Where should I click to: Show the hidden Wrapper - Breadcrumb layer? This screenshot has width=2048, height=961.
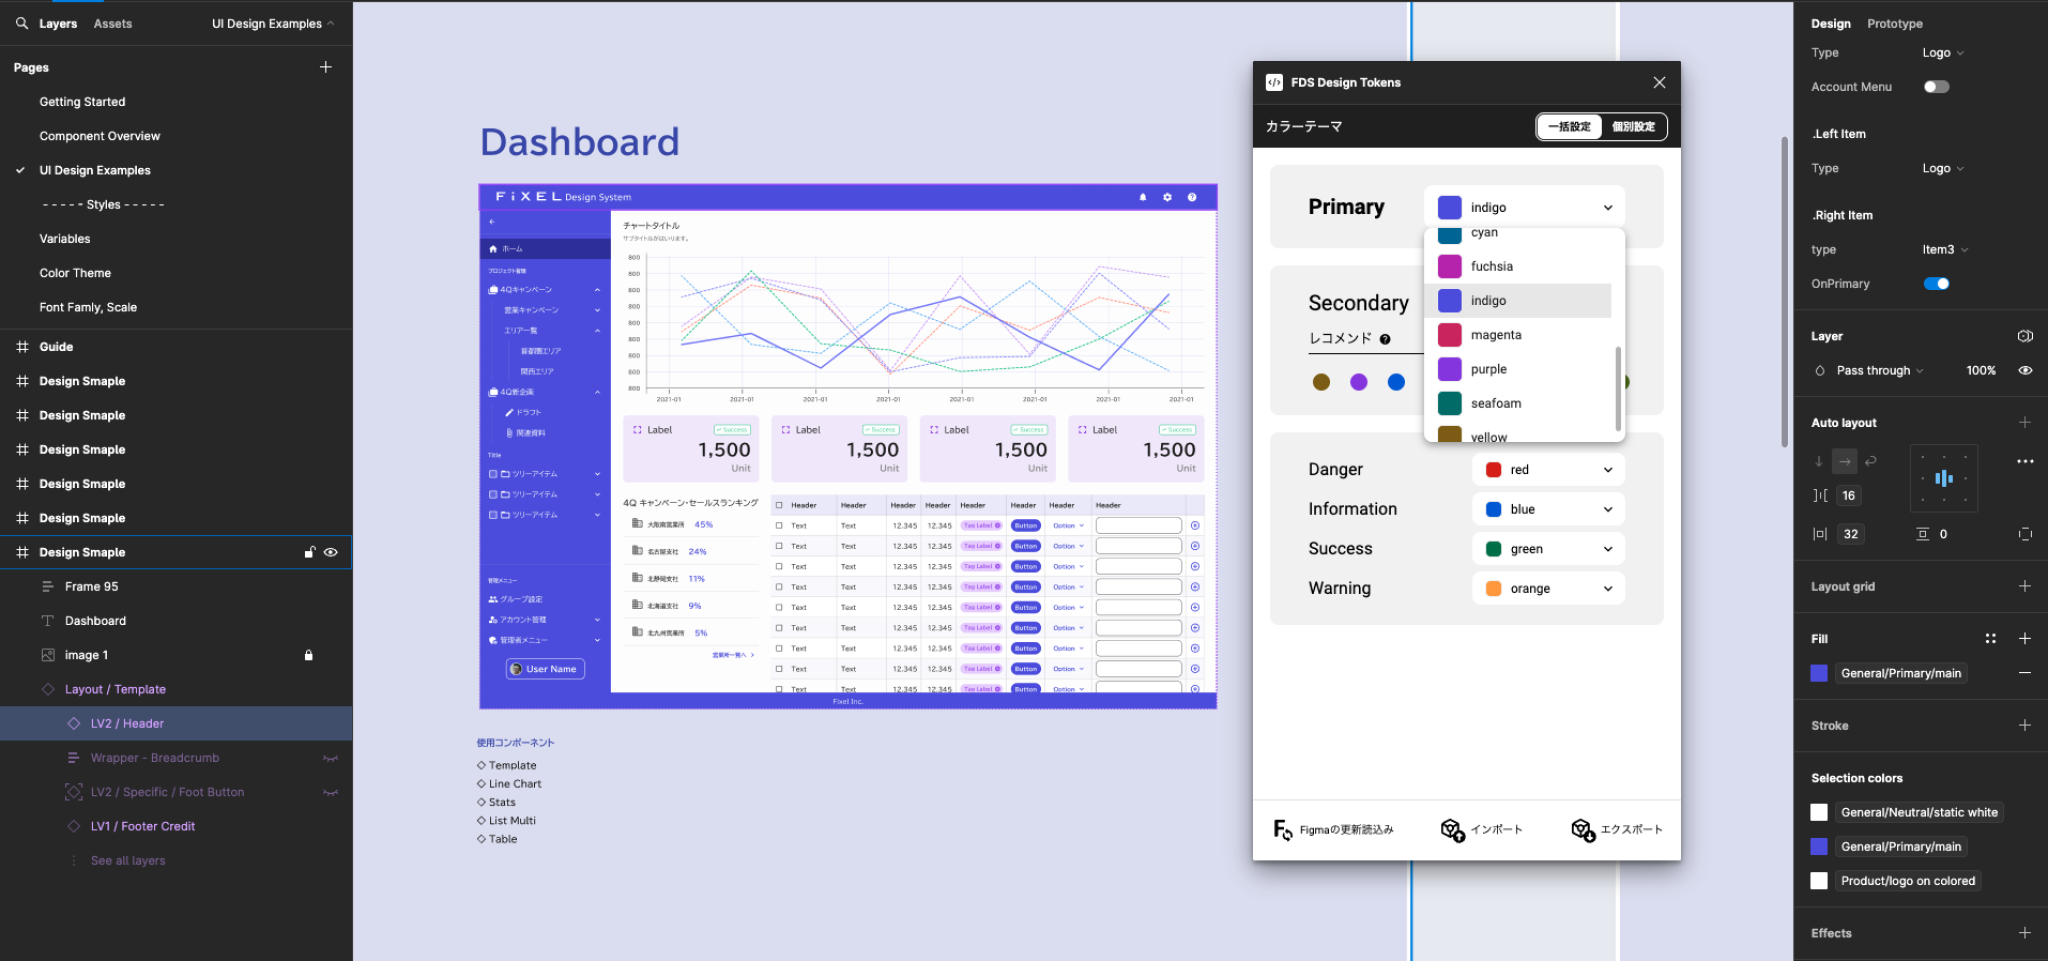pyautogui.click(x=331, y=757)
